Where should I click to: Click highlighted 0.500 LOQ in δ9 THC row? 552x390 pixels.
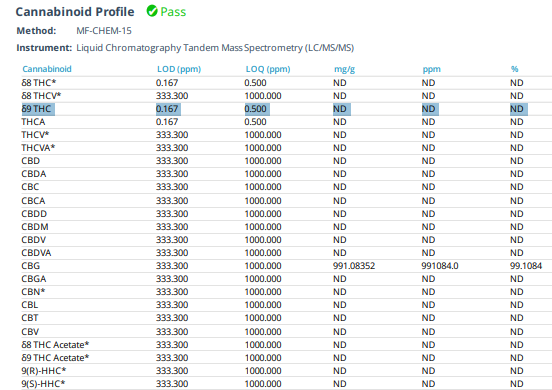click(x=257, y=109)
